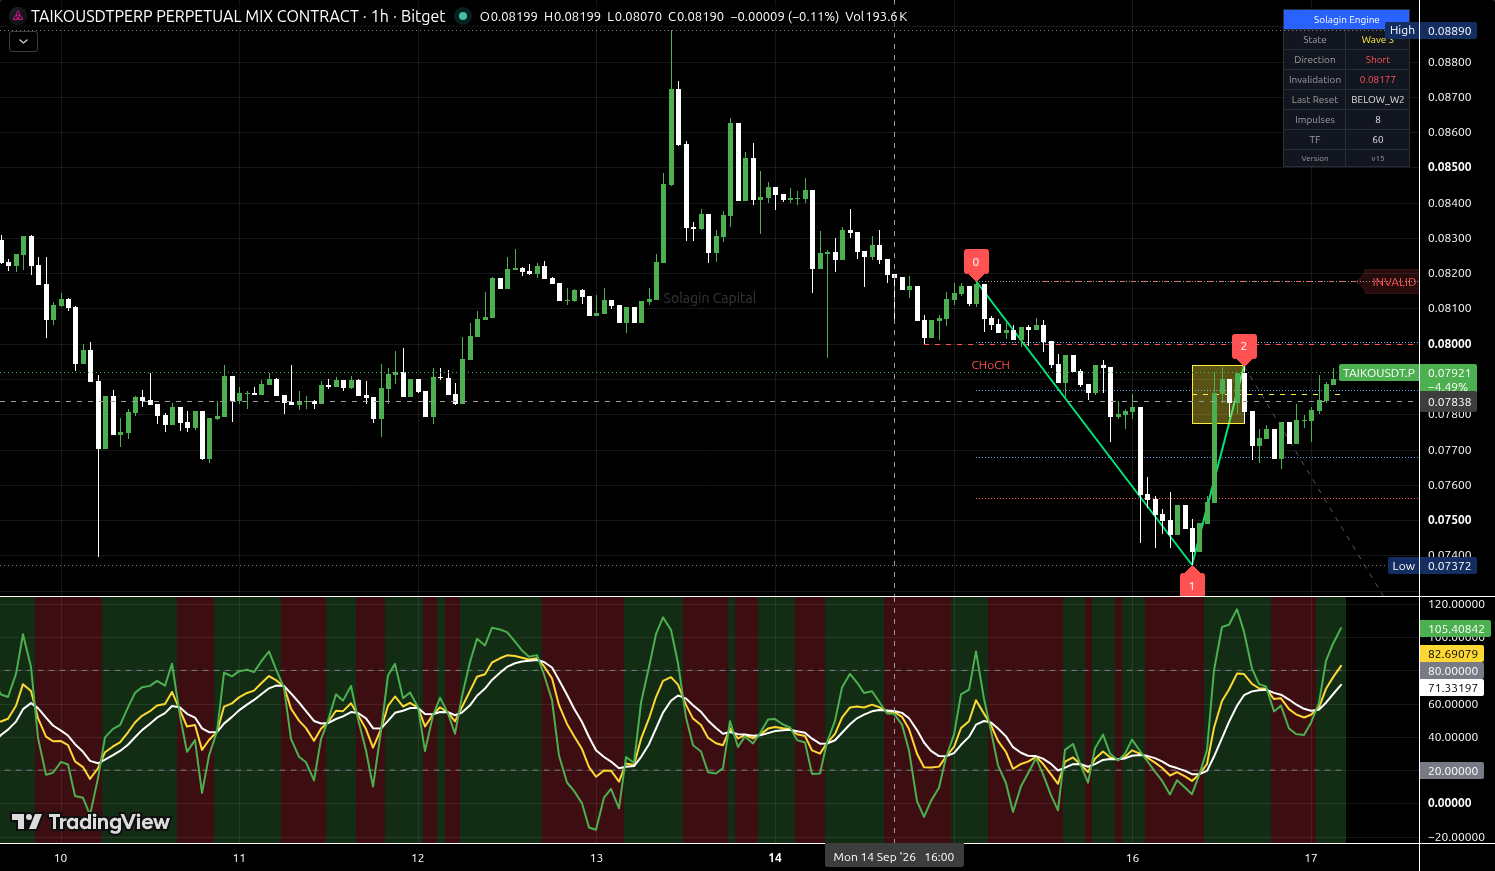Click the 'BELOW_W2' last reset cell
The width and height of the screenshot is (1495, 871).
pos(1377,100)
